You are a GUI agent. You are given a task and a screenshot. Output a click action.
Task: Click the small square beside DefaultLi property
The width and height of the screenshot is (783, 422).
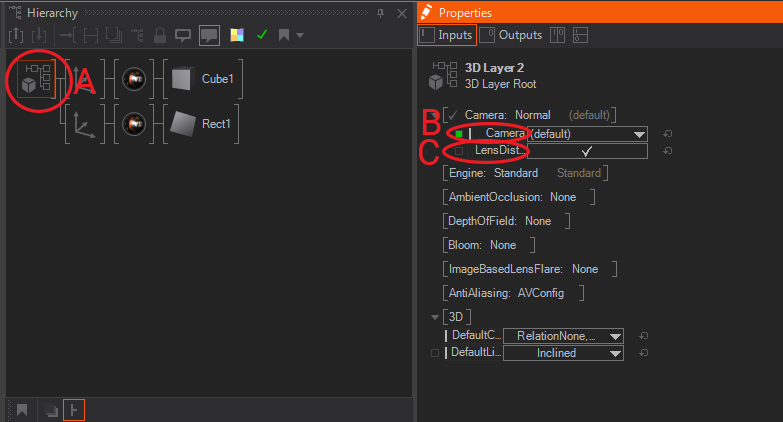pyautogui.click(x=434, y=353)
